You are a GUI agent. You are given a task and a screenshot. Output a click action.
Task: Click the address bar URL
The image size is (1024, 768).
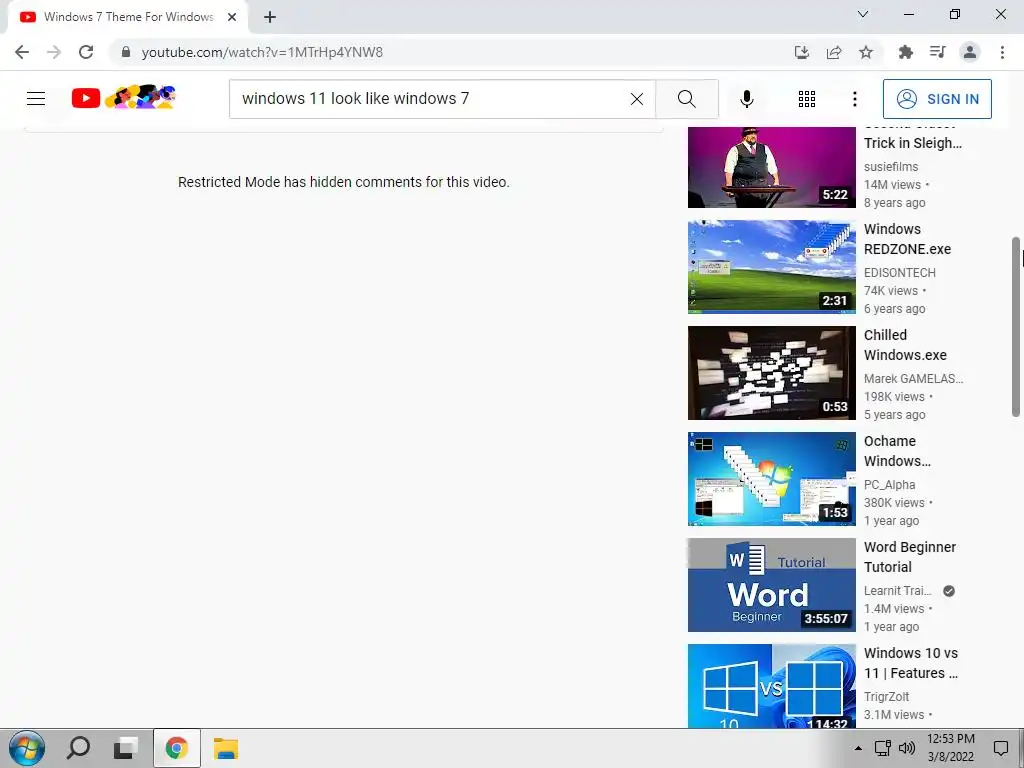(x=263, y=52)
